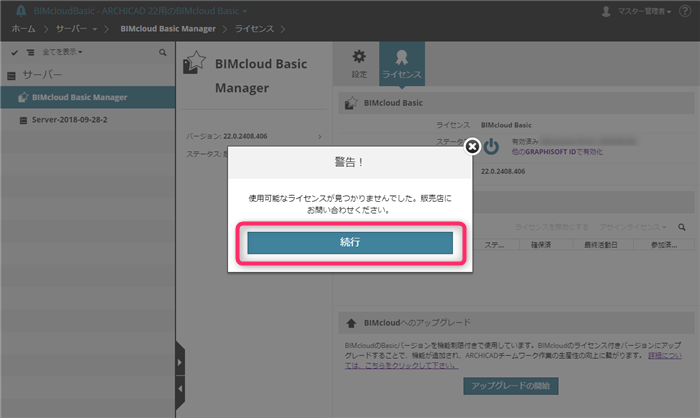Image resolution: width=700 pixels, height=418 pixels.
Task: Expand the バージョン 22.0.2408.406 row chevron
Action: (x=320, y=137)
